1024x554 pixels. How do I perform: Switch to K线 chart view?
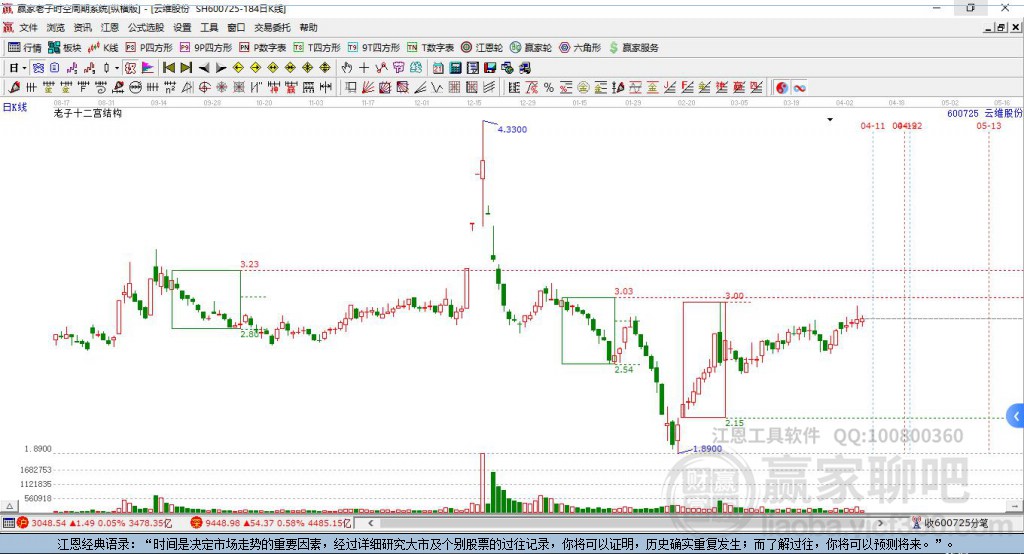click(103, 48)
